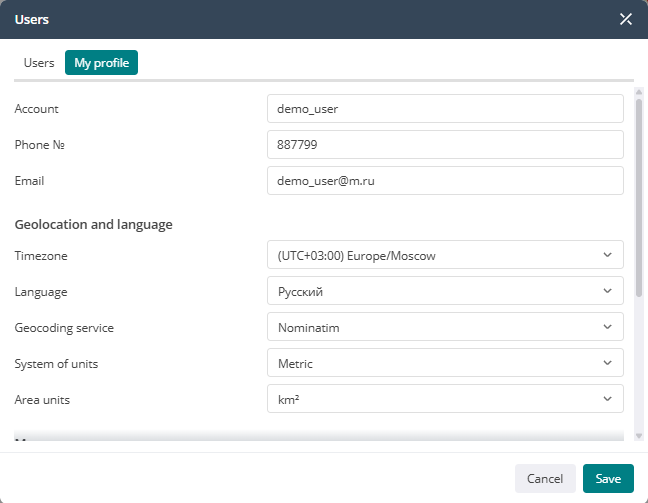Screen dimensions: 648x503
Task: Click the Phone № label
Action: coord(40,145)
